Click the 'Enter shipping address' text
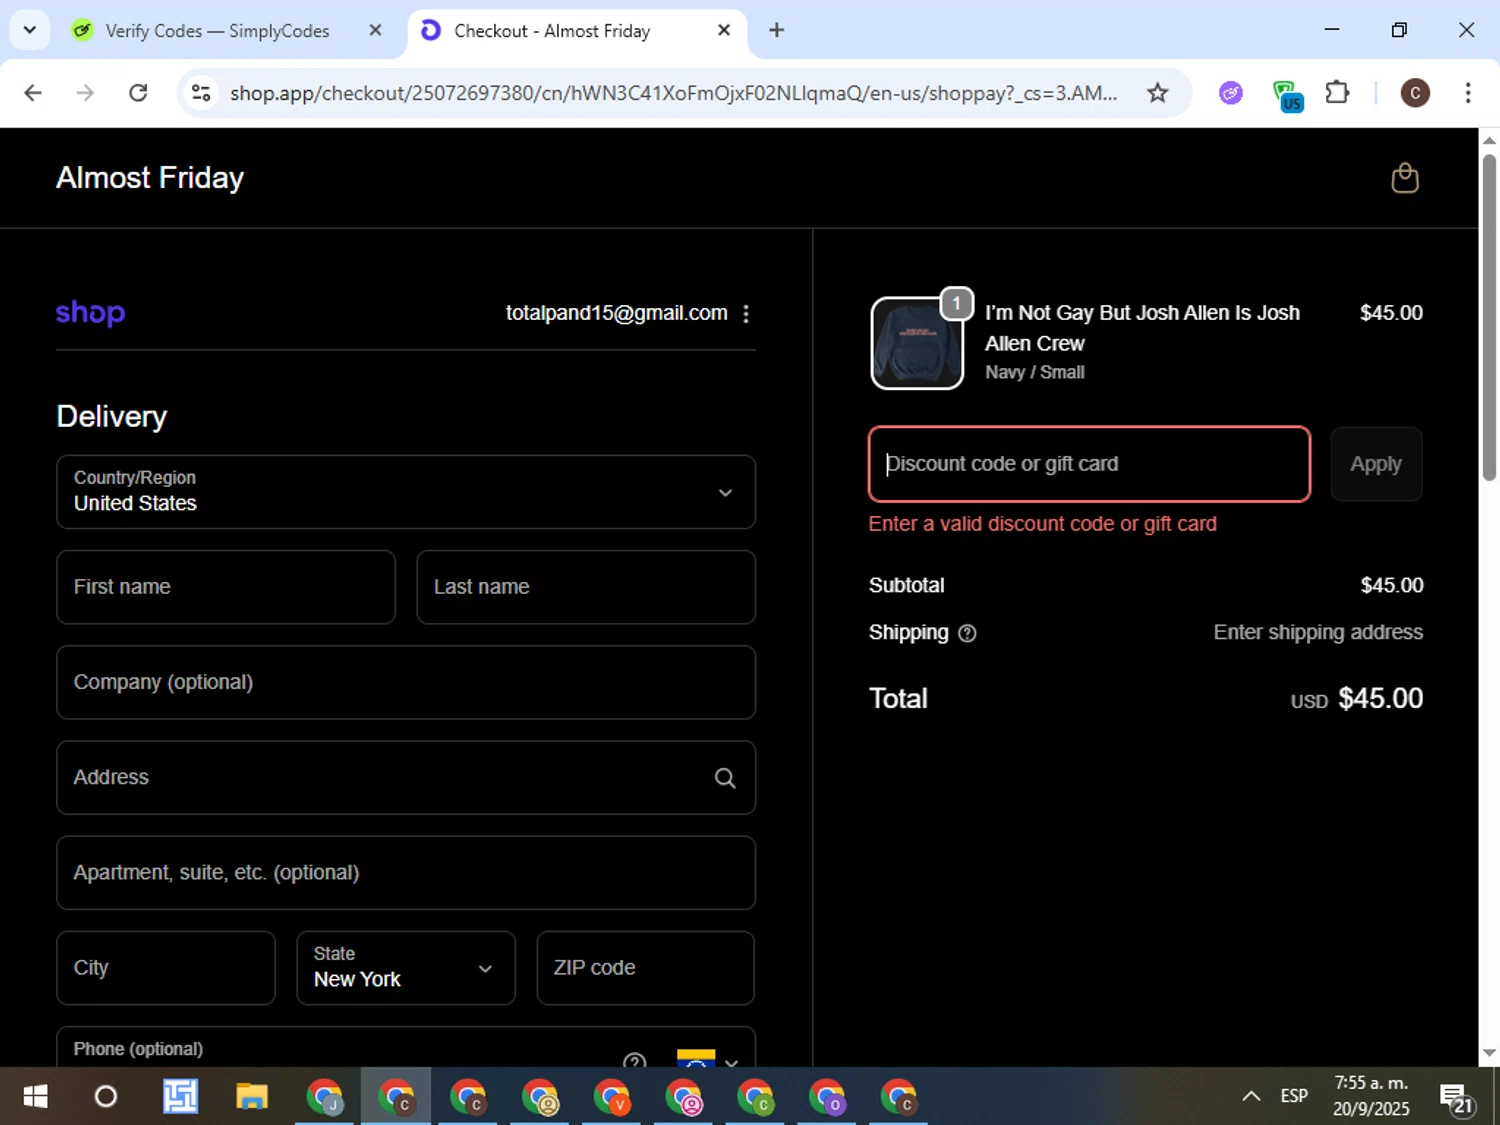1500x1125 pixels. point(1318,632)
